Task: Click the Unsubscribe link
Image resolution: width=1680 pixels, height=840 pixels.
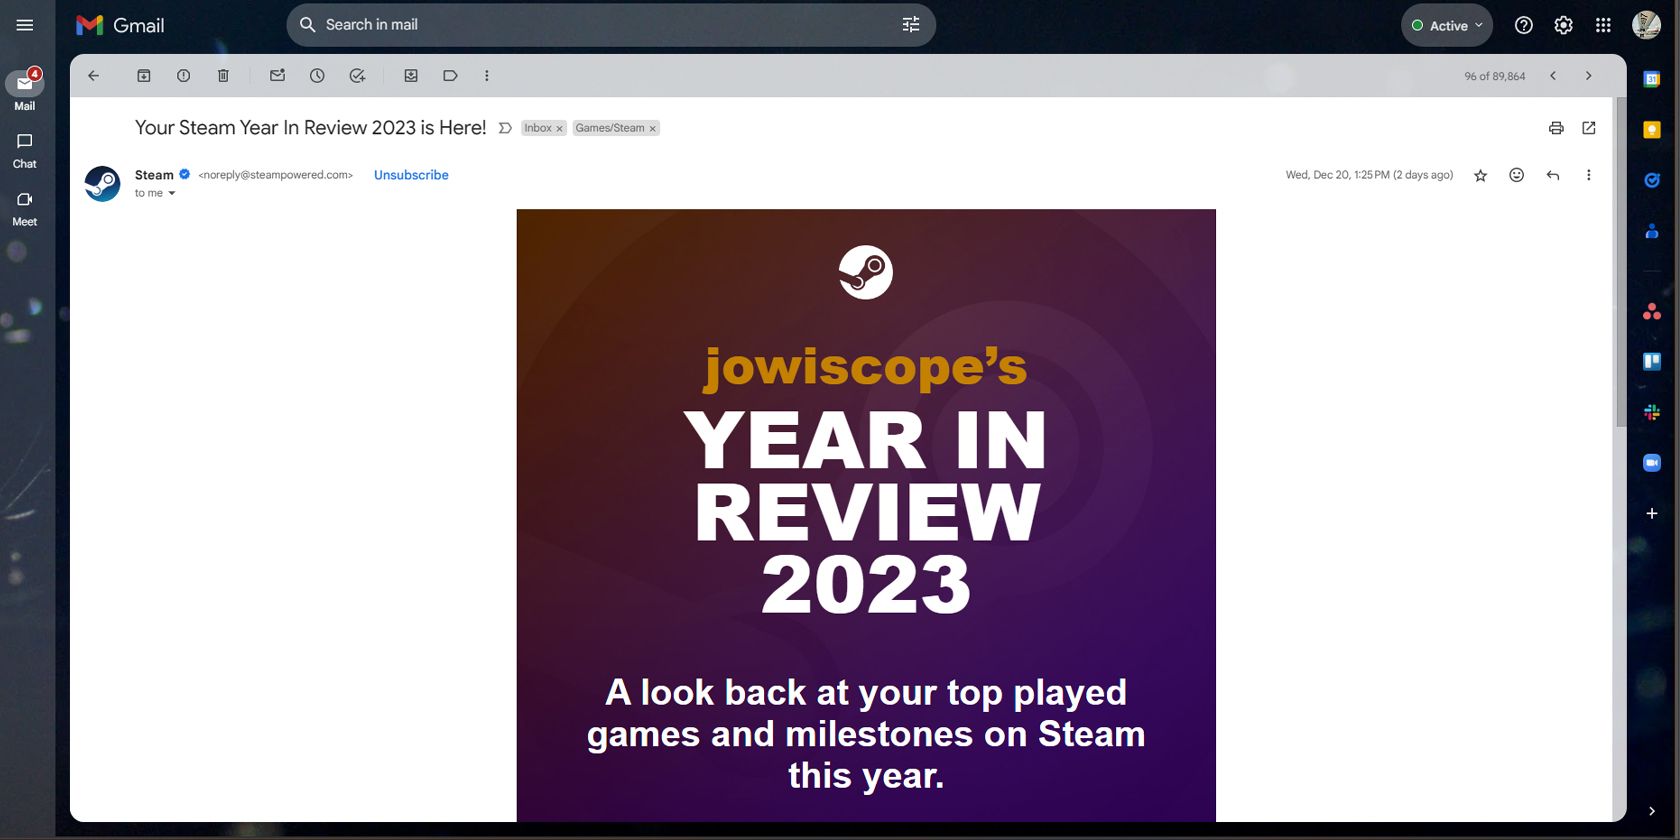Action: (411, 175)
